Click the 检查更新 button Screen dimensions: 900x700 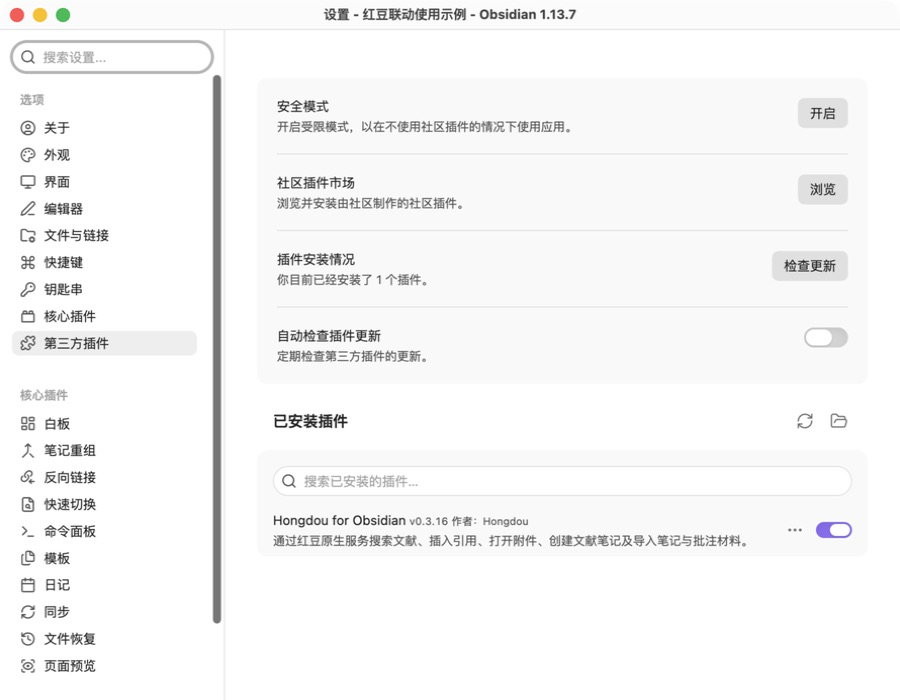pyautogui.click(x=809, y=266)
